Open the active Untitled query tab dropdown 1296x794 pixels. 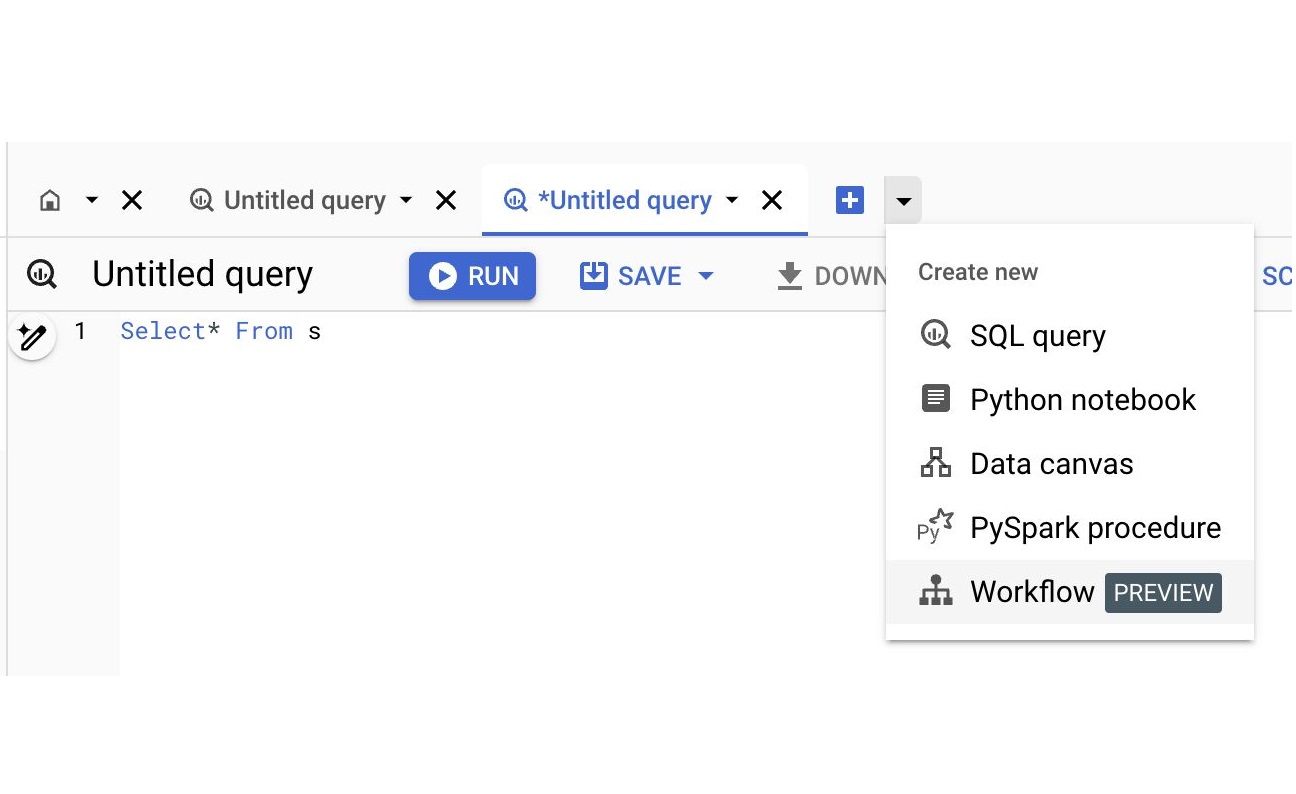point(733,200)
